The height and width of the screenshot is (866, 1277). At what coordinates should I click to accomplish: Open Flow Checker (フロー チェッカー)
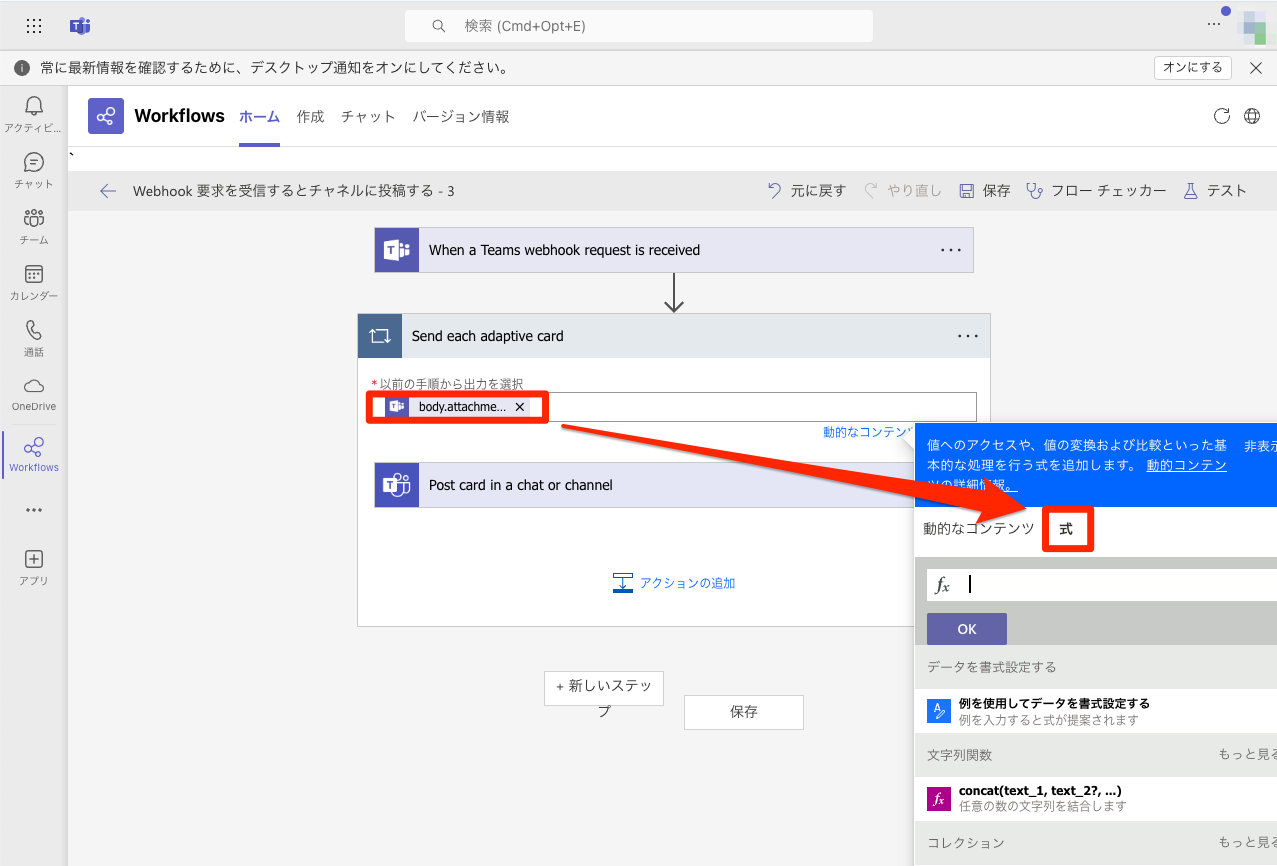[1096, 191]
